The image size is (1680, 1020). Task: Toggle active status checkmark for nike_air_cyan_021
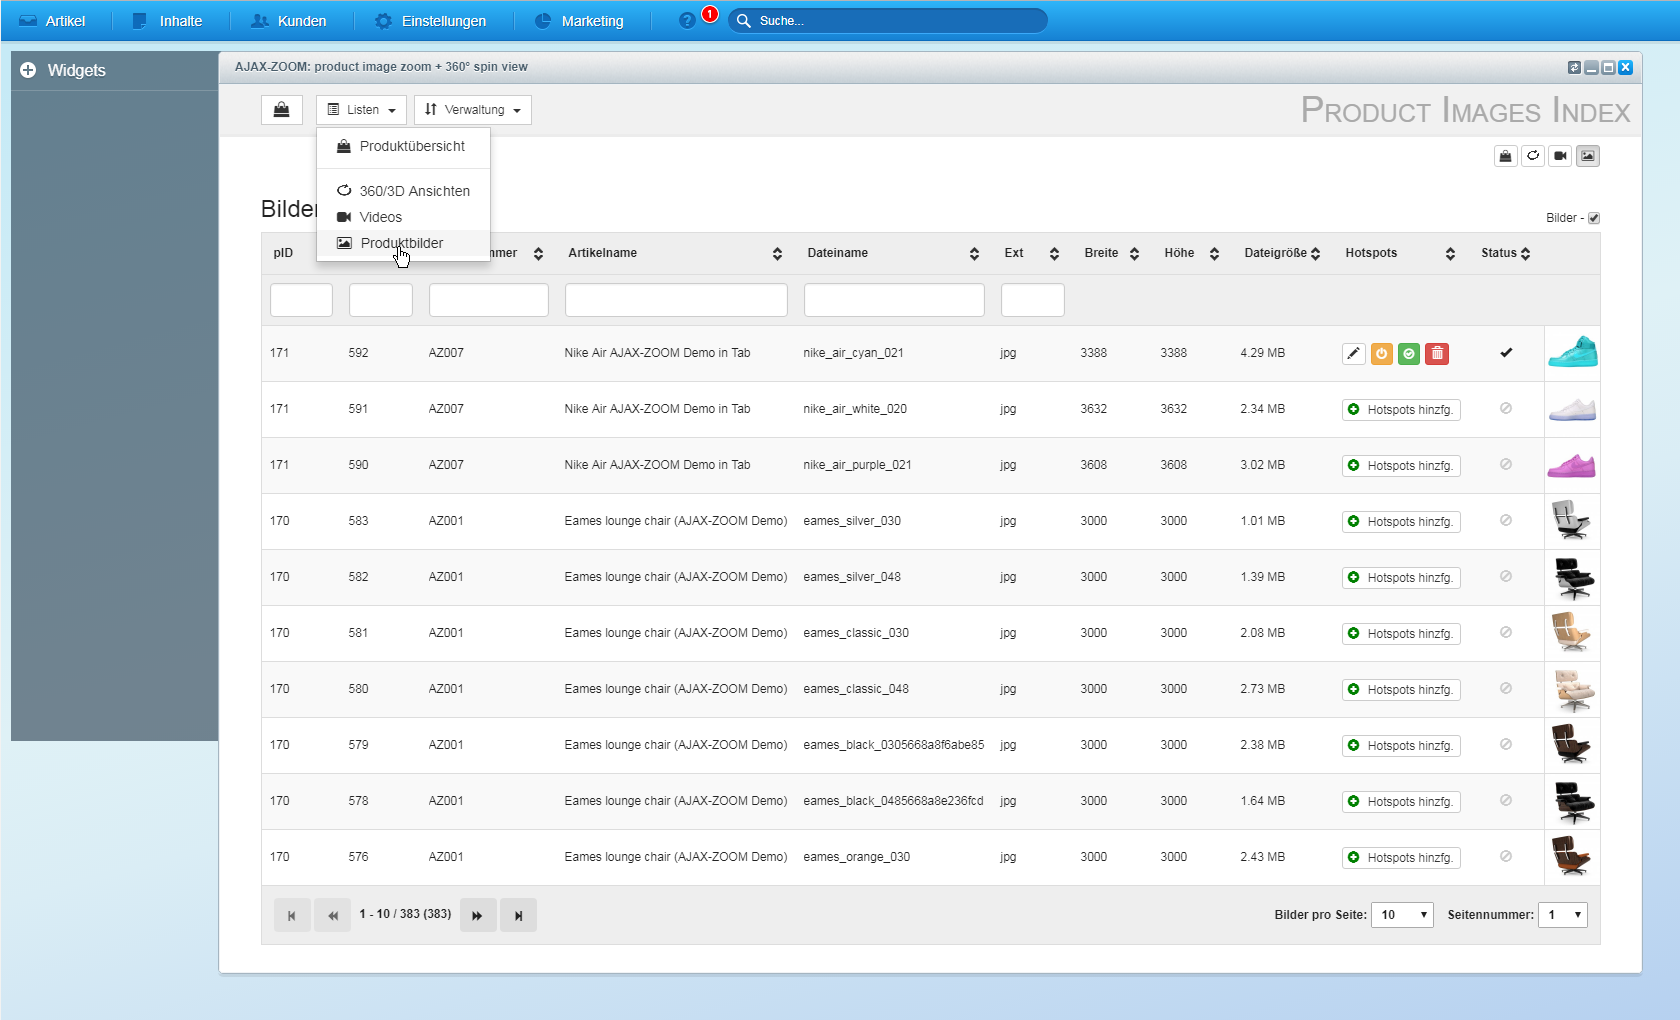(1506, 353)
